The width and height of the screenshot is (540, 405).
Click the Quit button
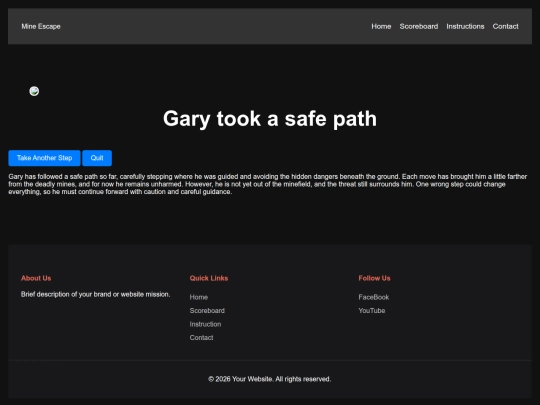[x=97, y=158]
